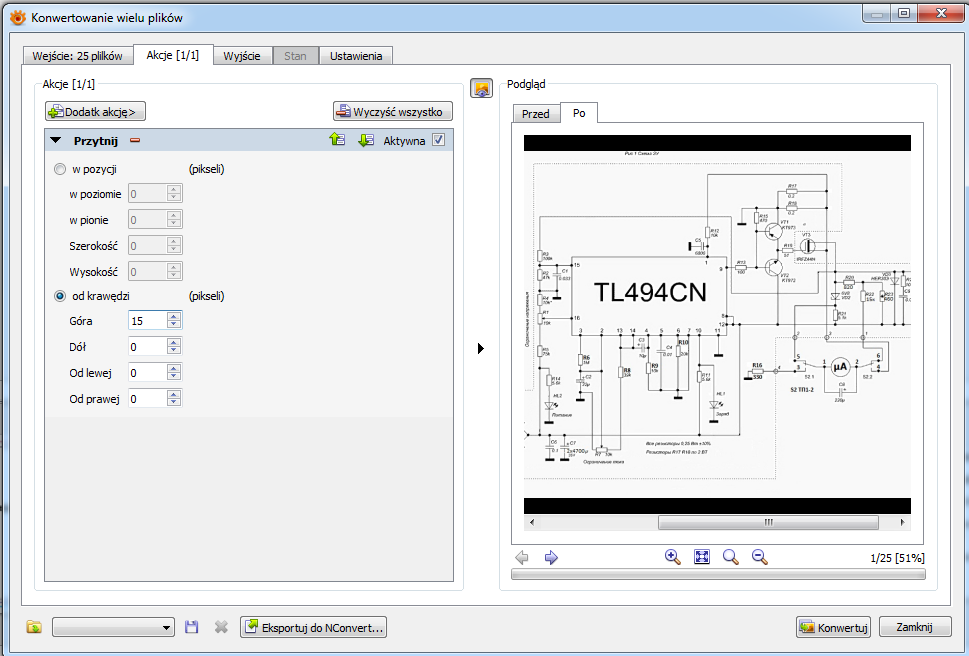Reset the preview zoom to 100%
969x656 pixels.
coord(730,557)
